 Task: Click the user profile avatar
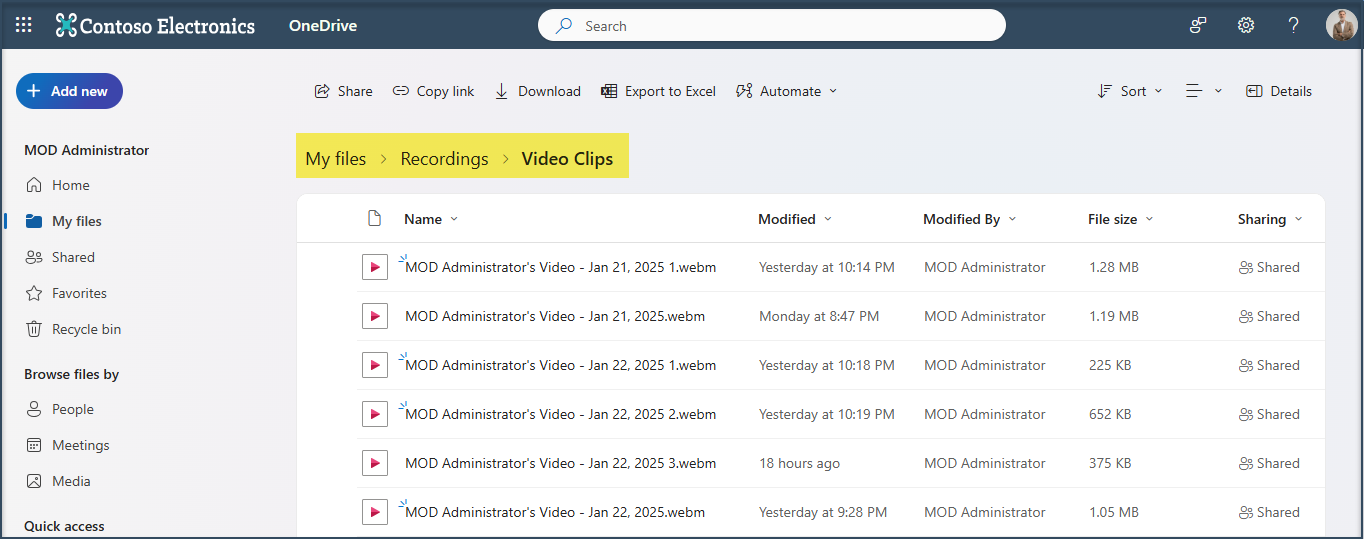(x=1340, y=25)
